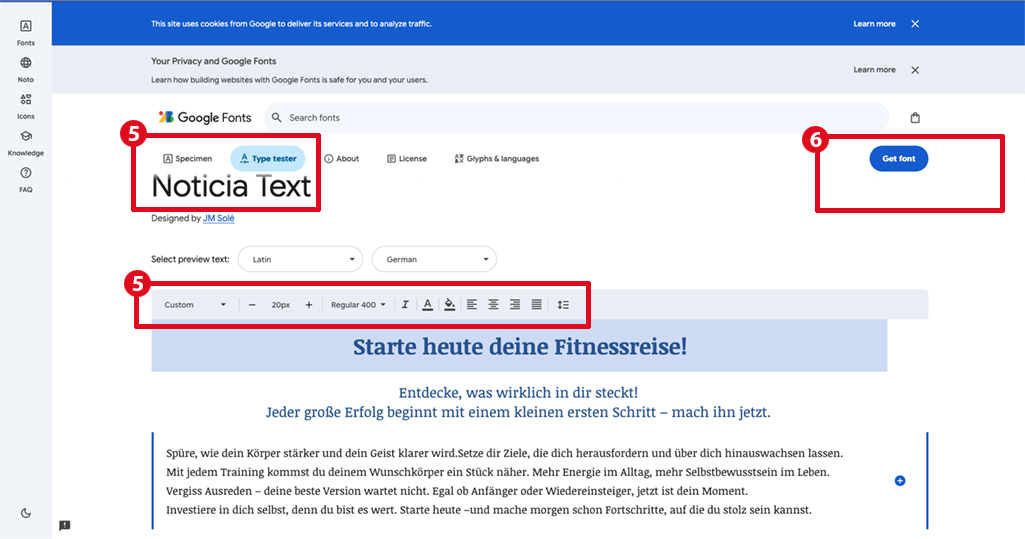1025x539 pixels.
Task: Open designer JM Solé link
Action: [x=219, y=218]
